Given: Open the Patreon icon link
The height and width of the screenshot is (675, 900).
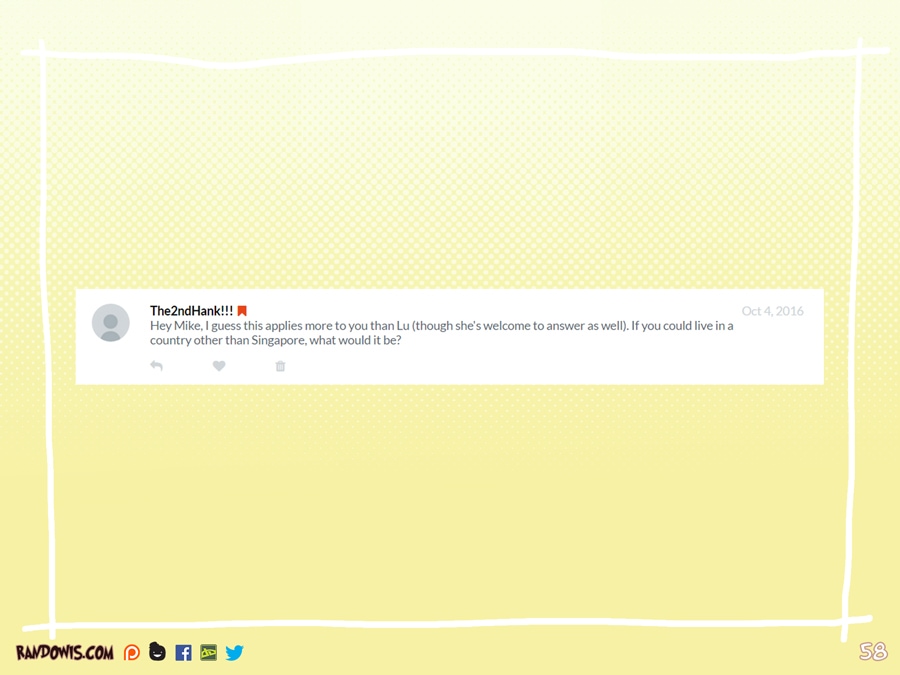Looking at the screenshot, I should click(132, 653).
